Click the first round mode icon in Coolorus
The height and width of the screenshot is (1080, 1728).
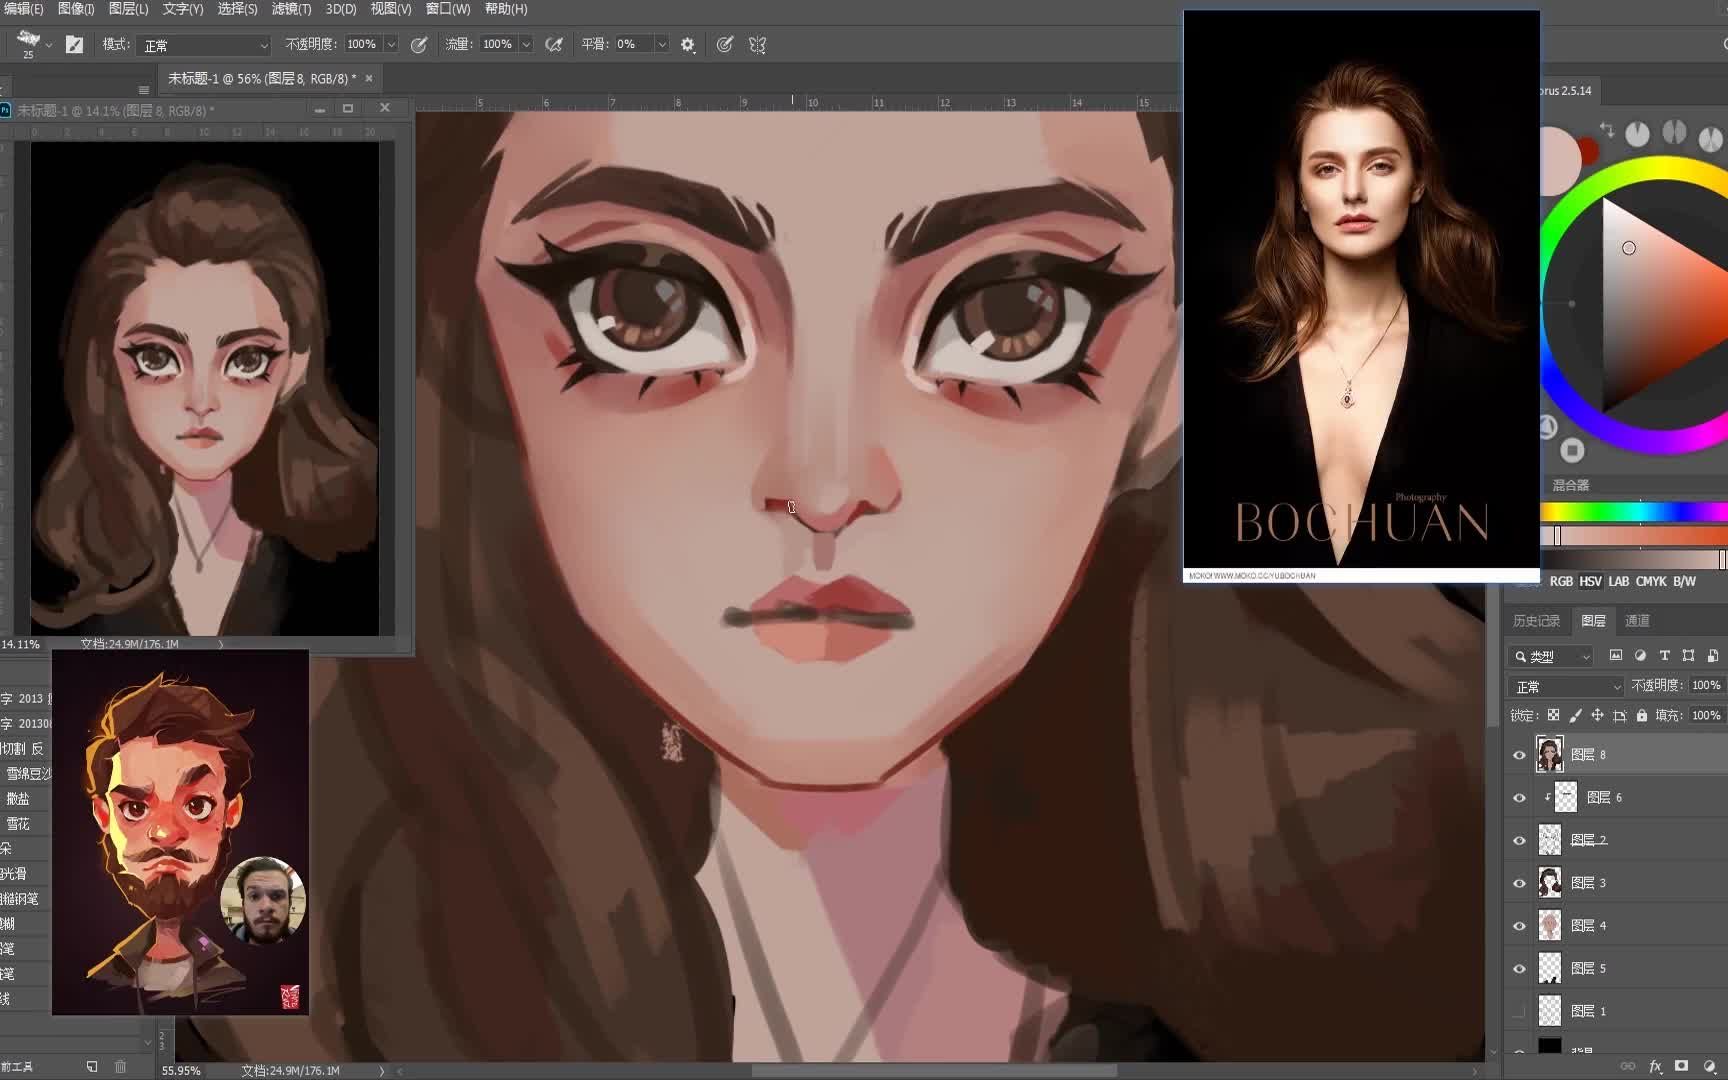1637,134
